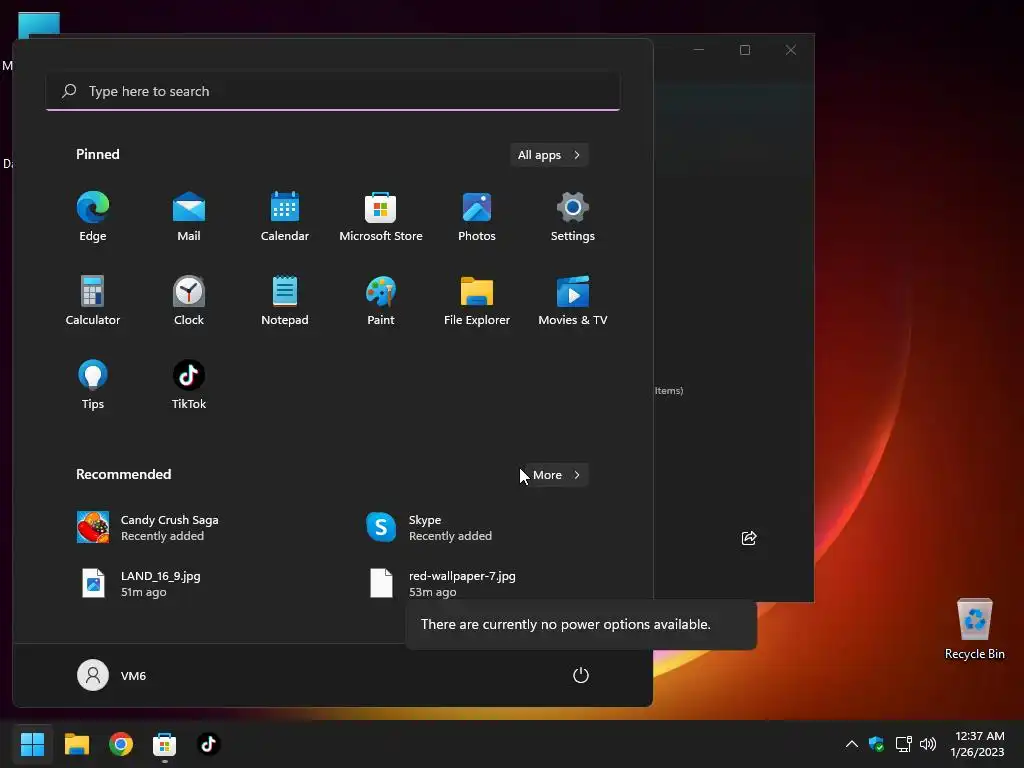
Task: Focus the Type here to search box
Action: (333, 91)
